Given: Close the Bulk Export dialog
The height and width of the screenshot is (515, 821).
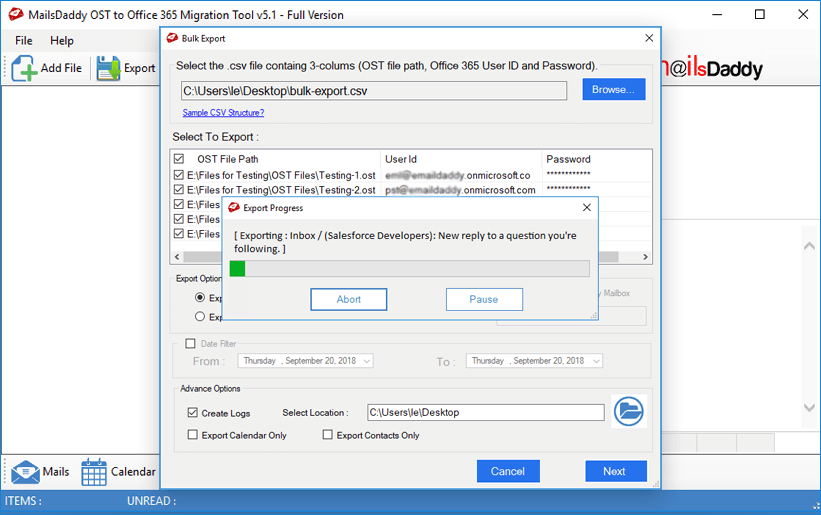Looking at the screenshot, I should [x=649, y=38].
